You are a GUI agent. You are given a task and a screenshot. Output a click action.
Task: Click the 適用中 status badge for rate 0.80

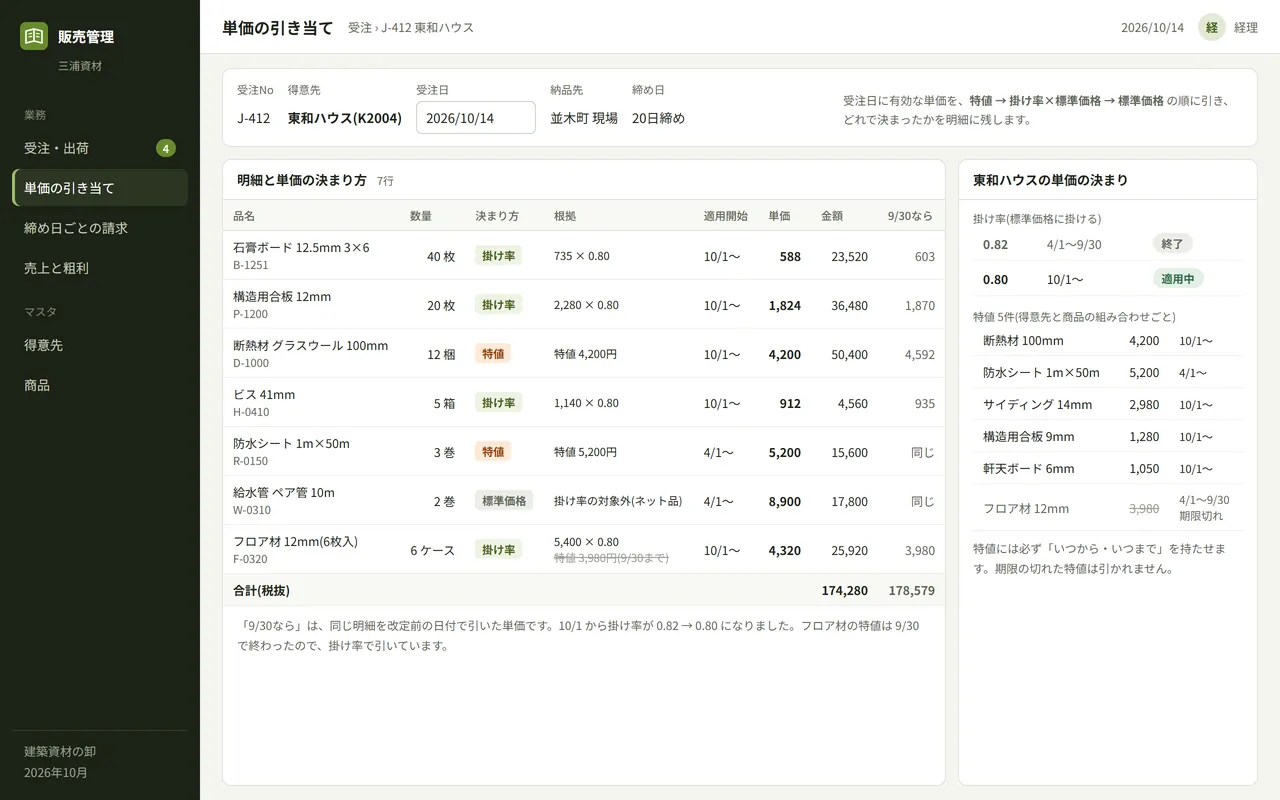pyautogui.click(x=1178, y=279)
